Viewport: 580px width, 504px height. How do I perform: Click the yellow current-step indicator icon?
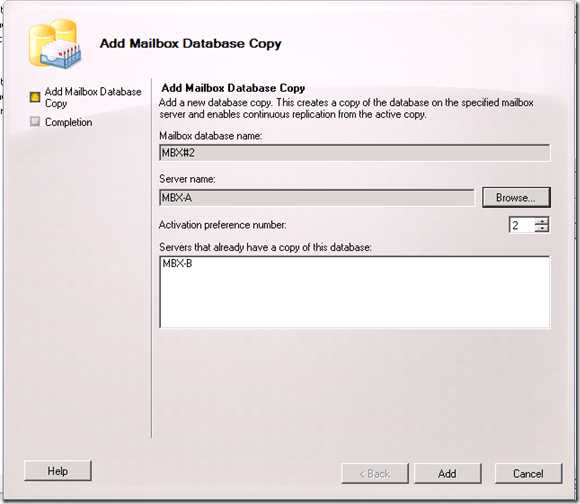coord(35,97)
